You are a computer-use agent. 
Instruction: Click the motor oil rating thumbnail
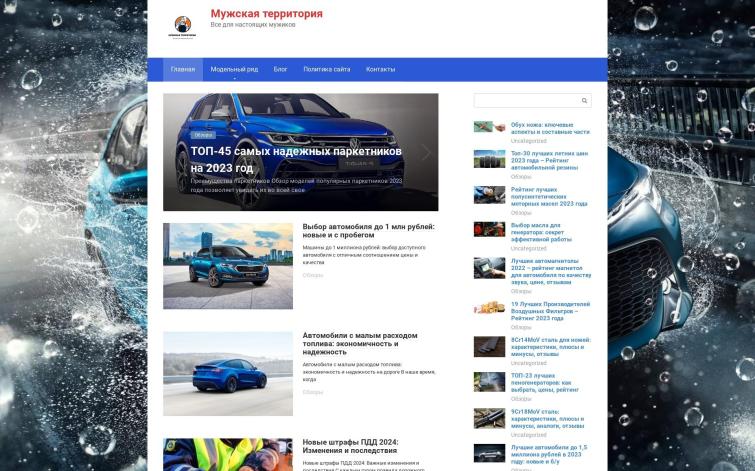point(489,195)
